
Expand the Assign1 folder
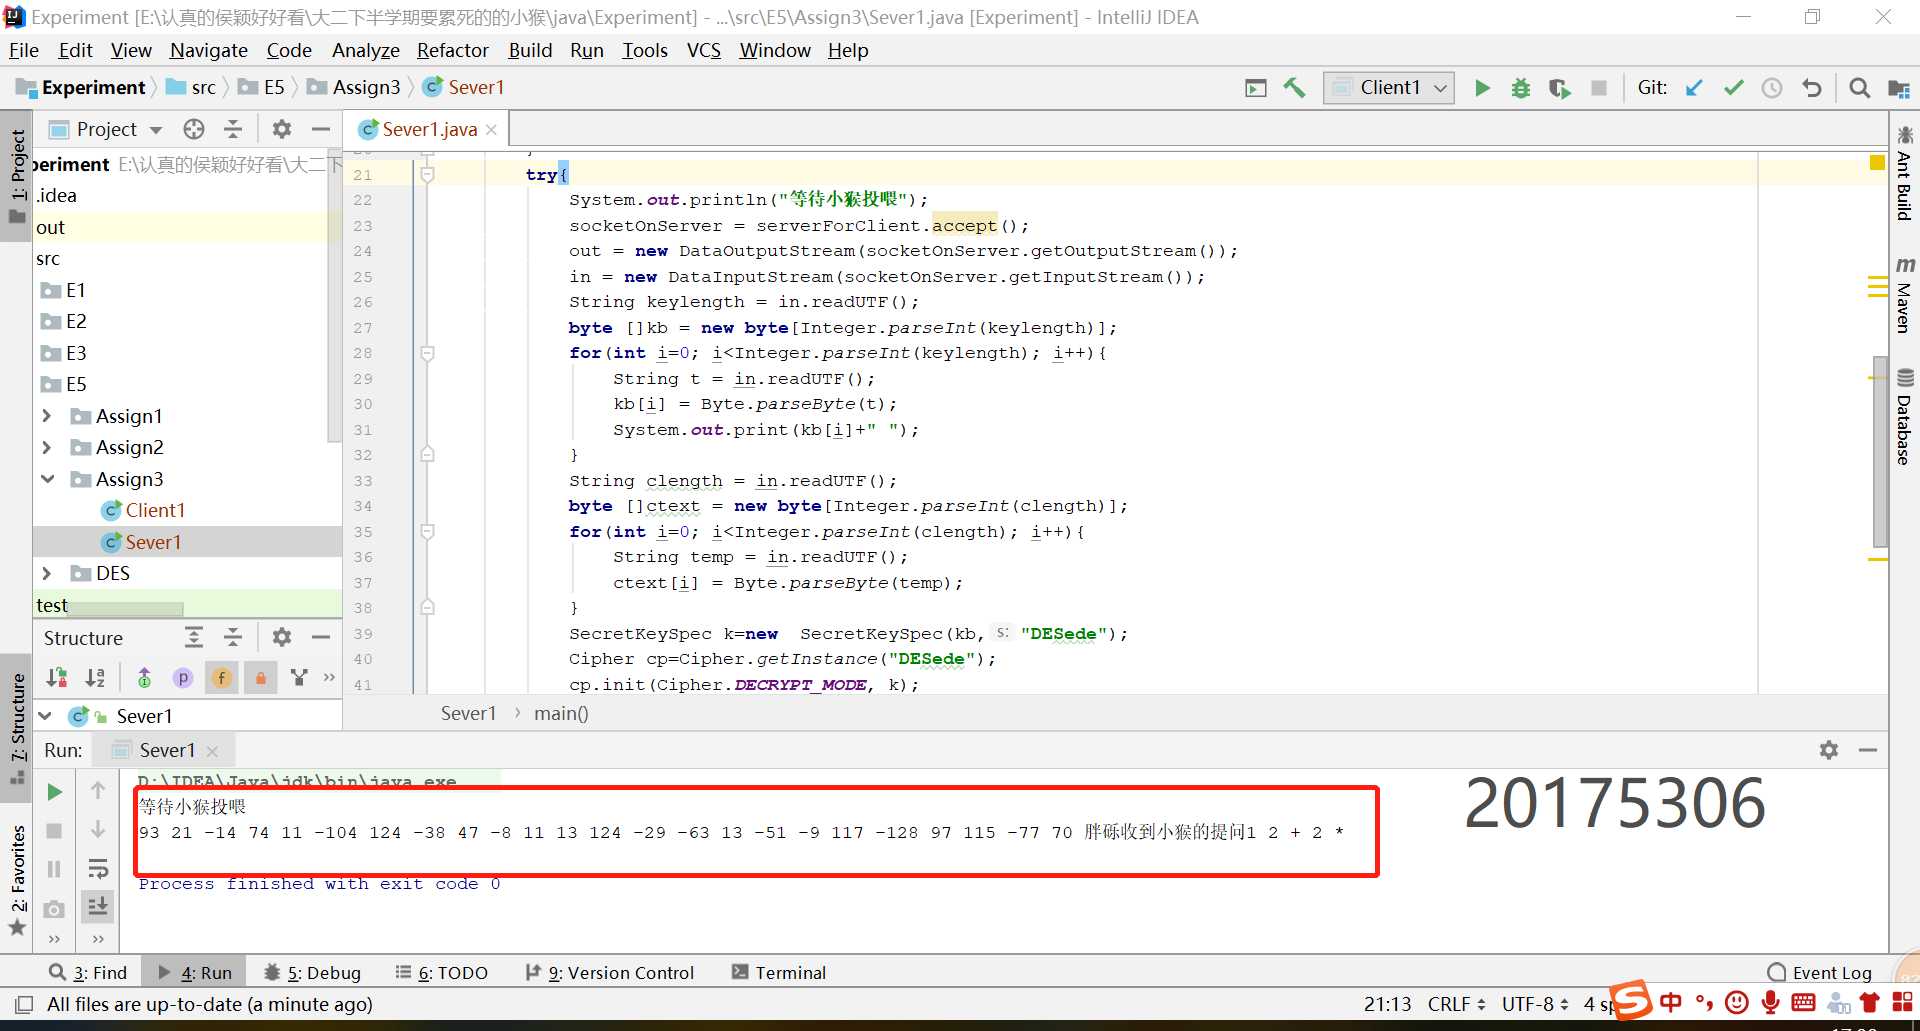tap(46, 415)
